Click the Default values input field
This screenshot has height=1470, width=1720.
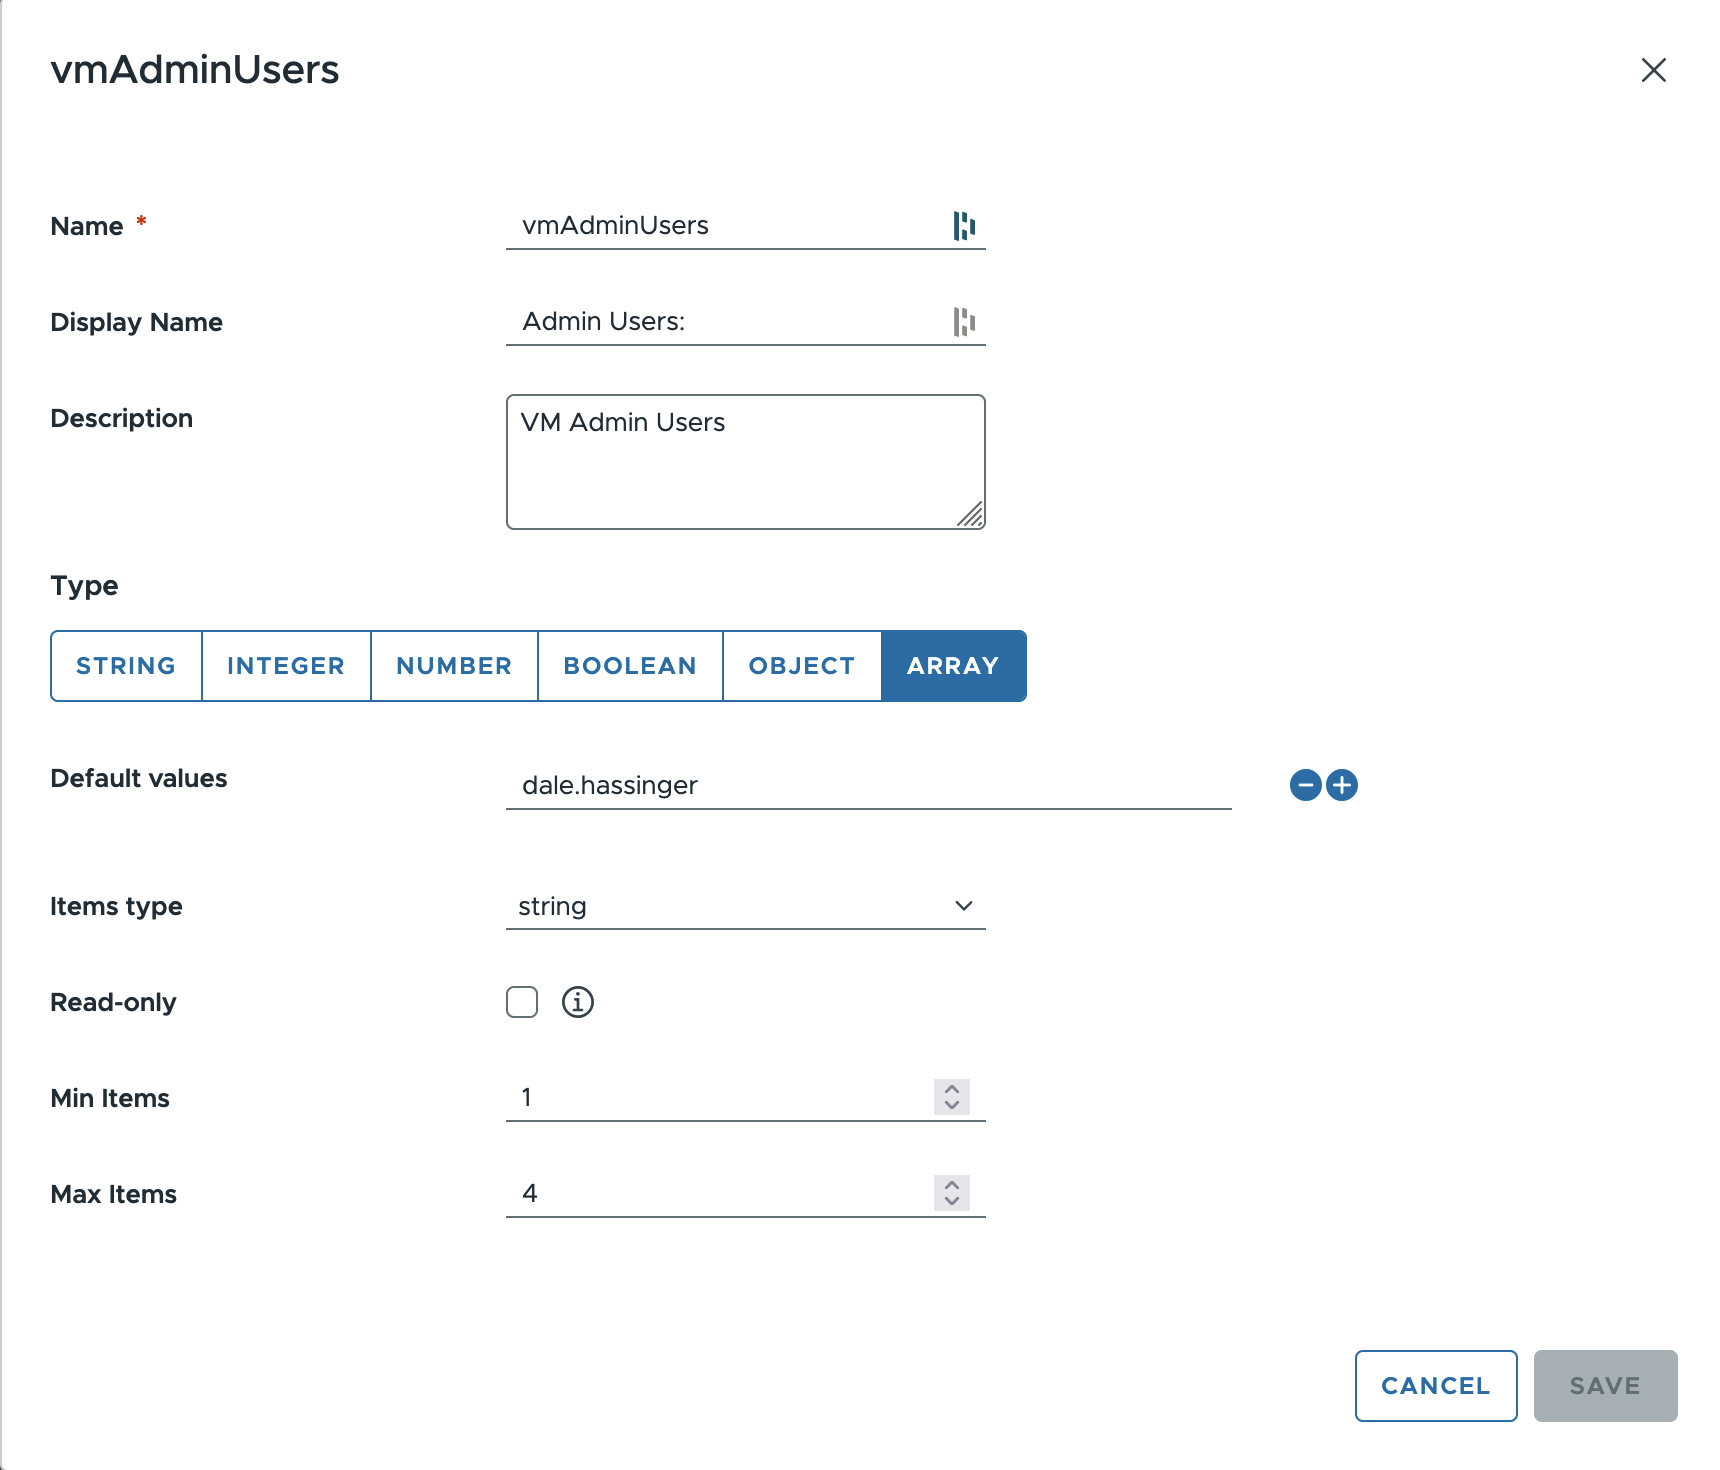[x=868, y=786]
